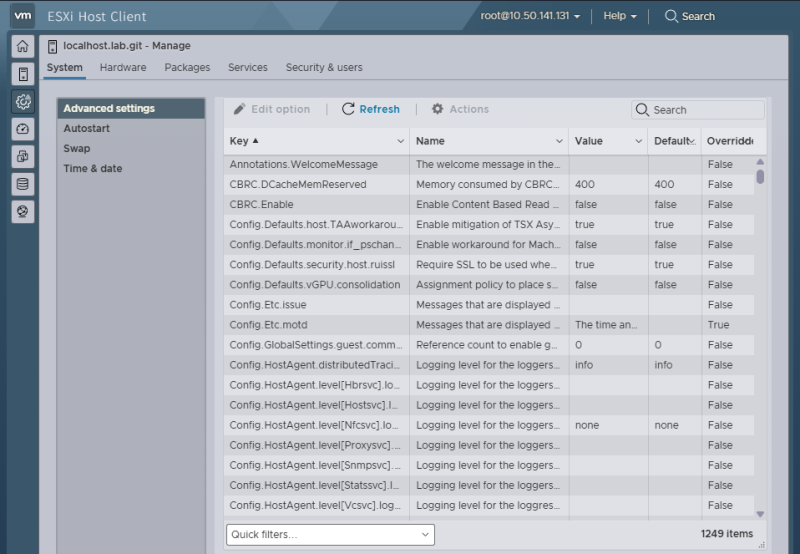Open the Help dropdown menu
Screen dimensions: 800x554
[620, 16]
